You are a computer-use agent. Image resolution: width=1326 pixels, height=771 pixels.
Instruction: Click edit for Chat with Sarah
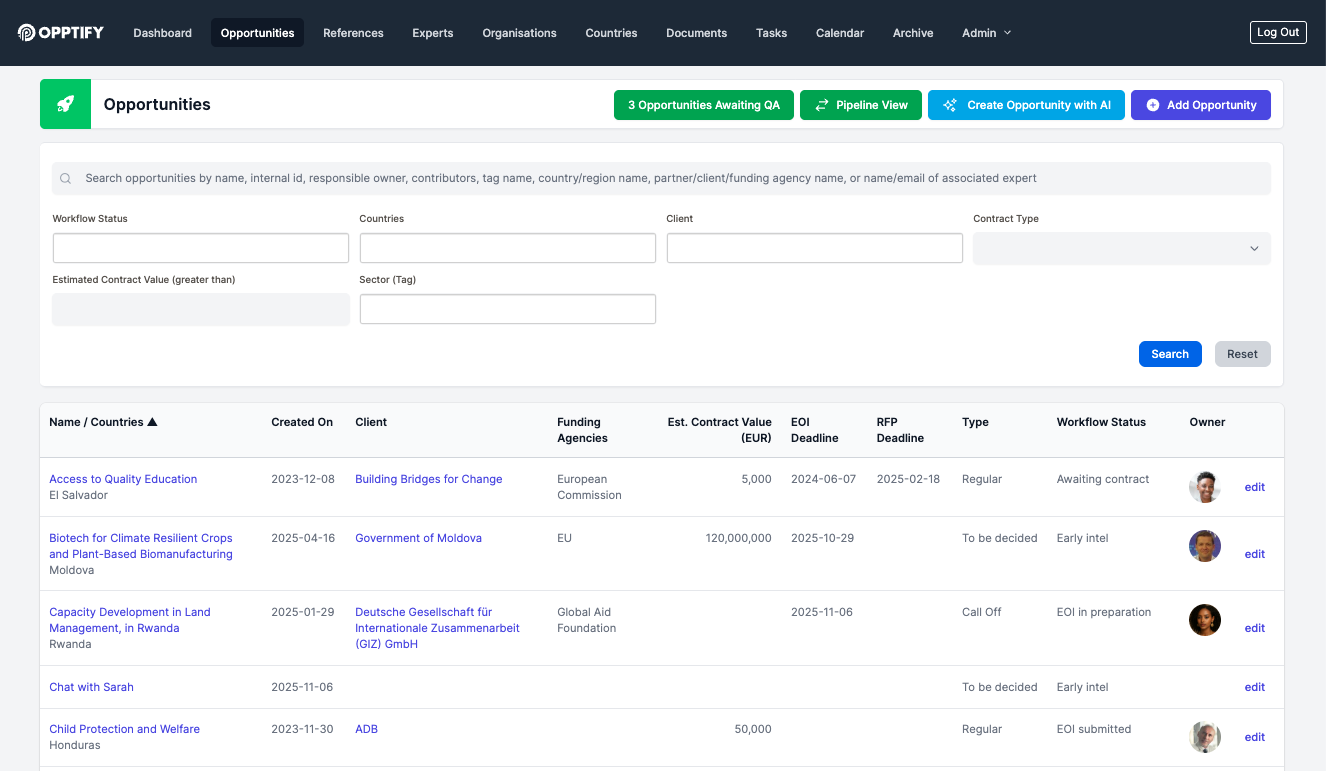click(1254, 687)
